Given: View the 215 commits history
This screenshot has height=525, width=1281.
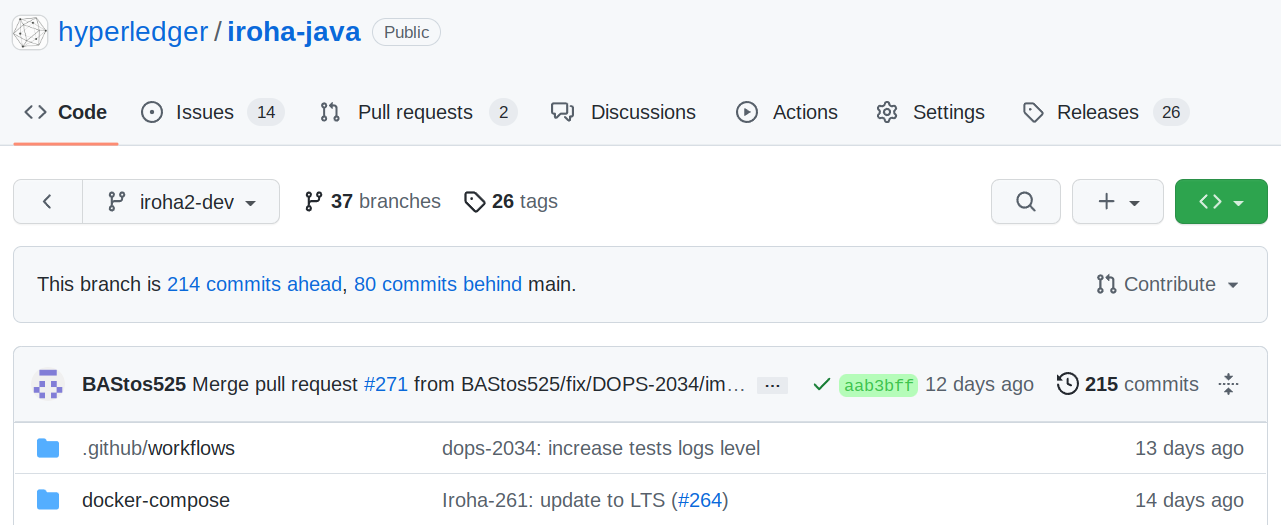Looking at the screenshot, I should 1128,384.
